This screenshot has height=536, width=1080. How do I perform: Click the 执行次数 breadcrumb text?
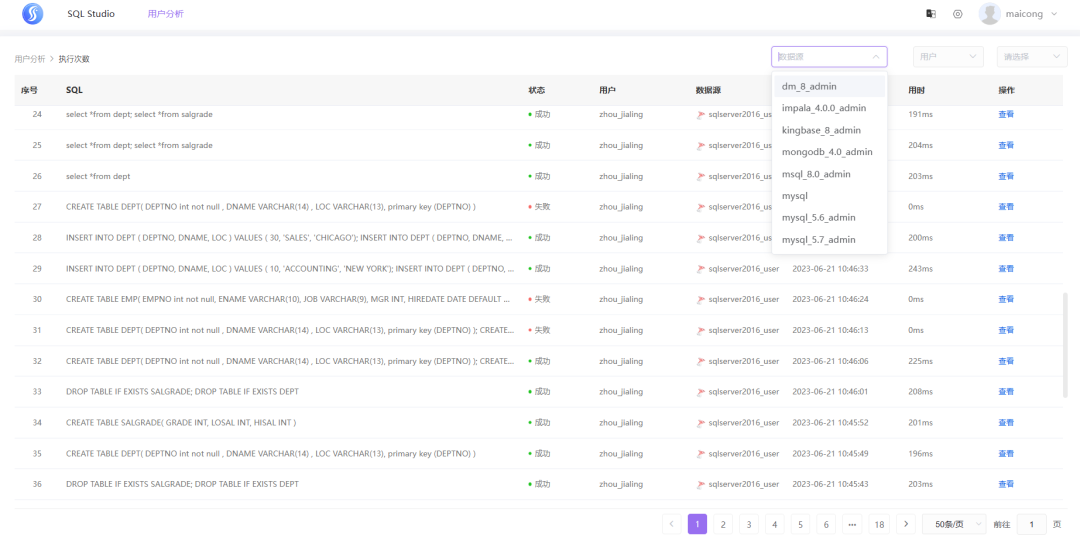pyautogui.click(x=74, y=59)
